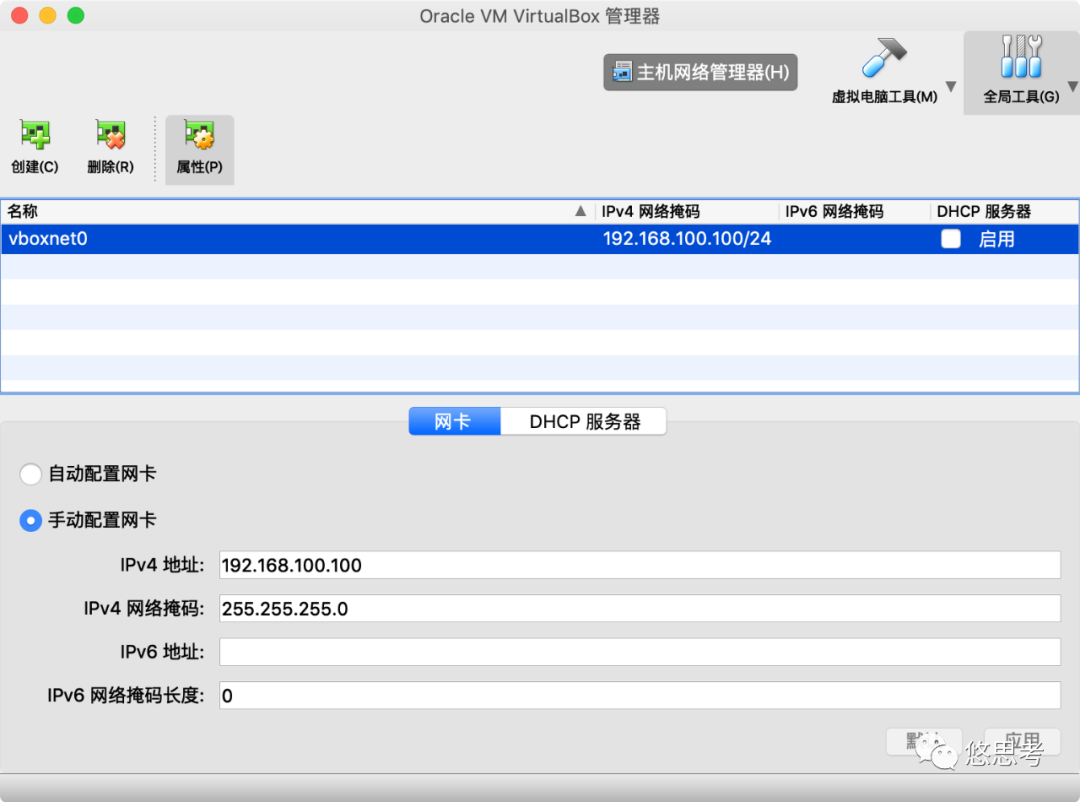Click the 192.168.100.100/24 mask cell
The height and width of the screenshot is (802, 1080).
coord(687,238)
